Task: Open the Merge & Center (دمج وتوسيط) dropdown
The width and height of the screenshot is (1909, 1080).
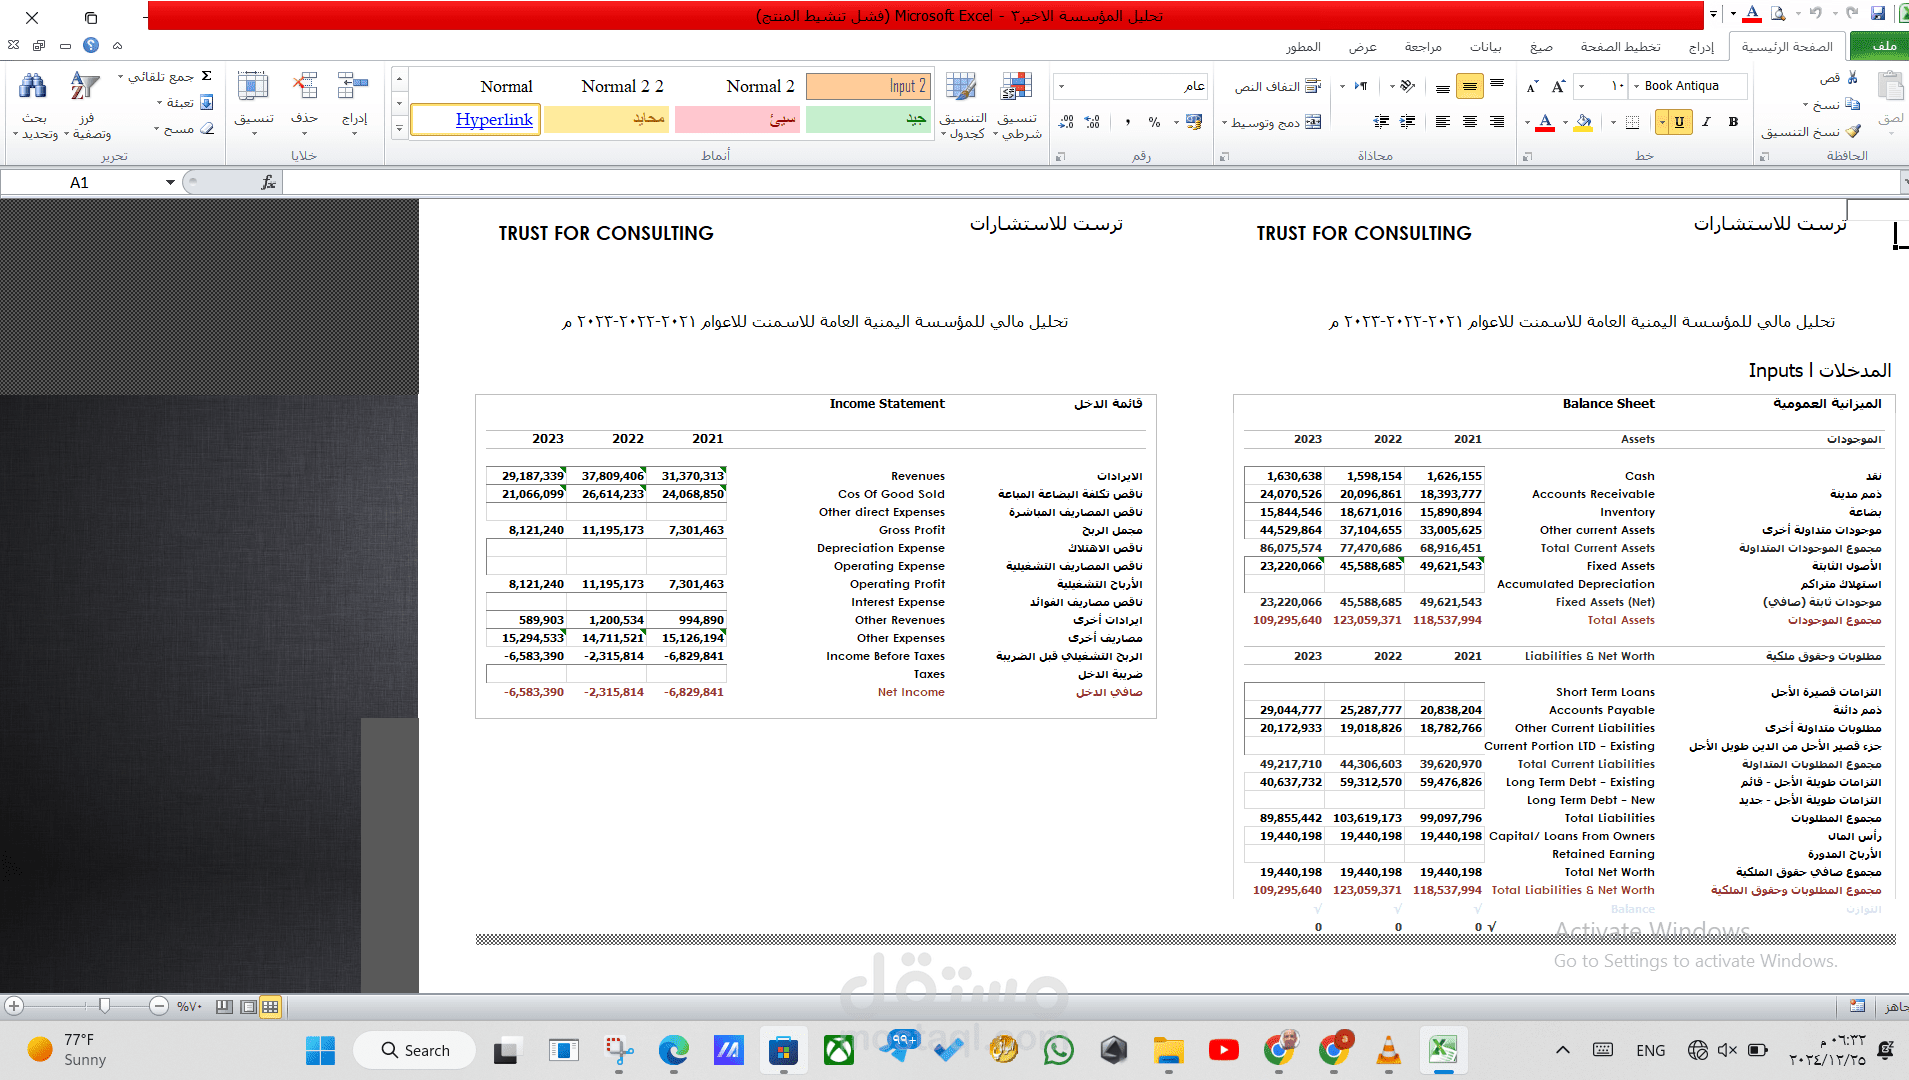Action: tap(1225, 123)
